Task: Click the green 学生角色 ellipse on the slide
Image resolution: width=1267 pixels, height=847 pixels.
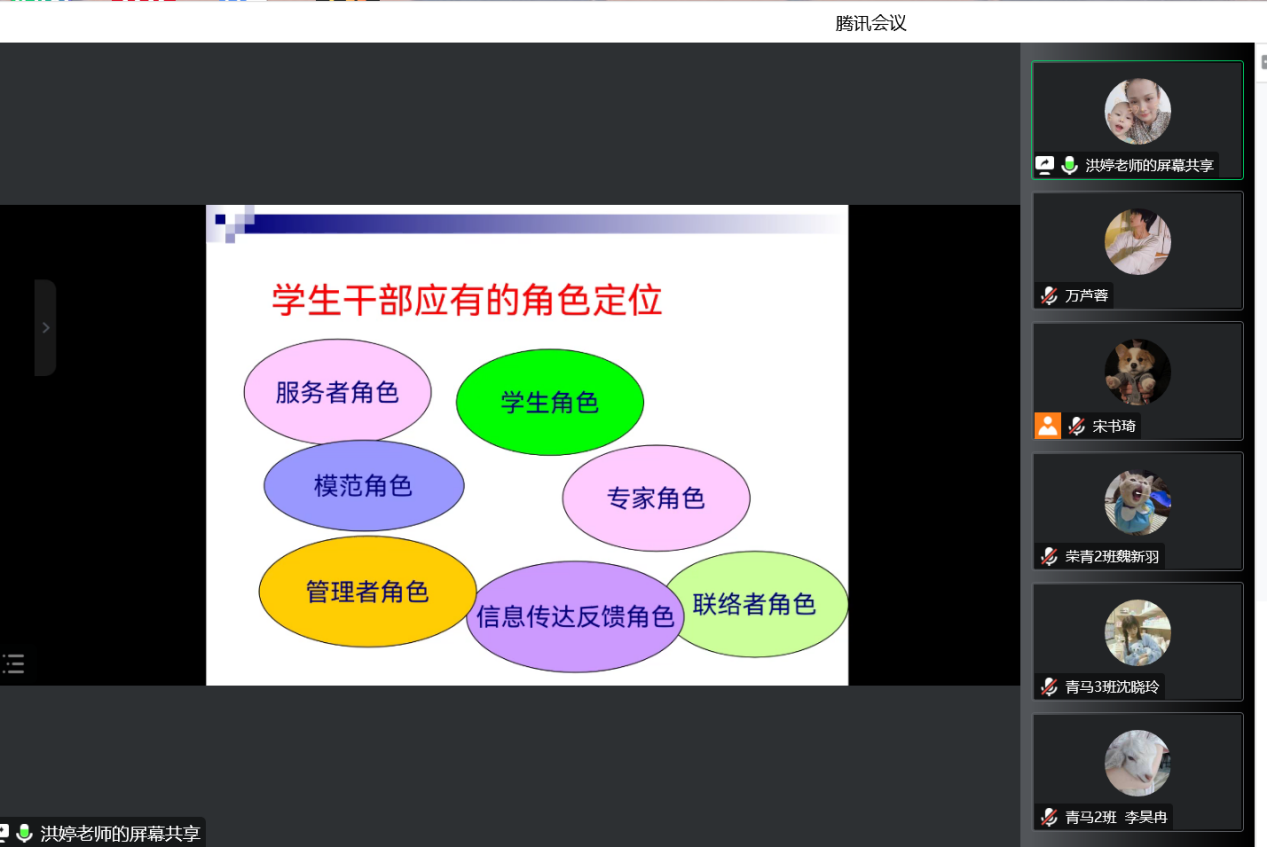Action: [x=549, y=402]
